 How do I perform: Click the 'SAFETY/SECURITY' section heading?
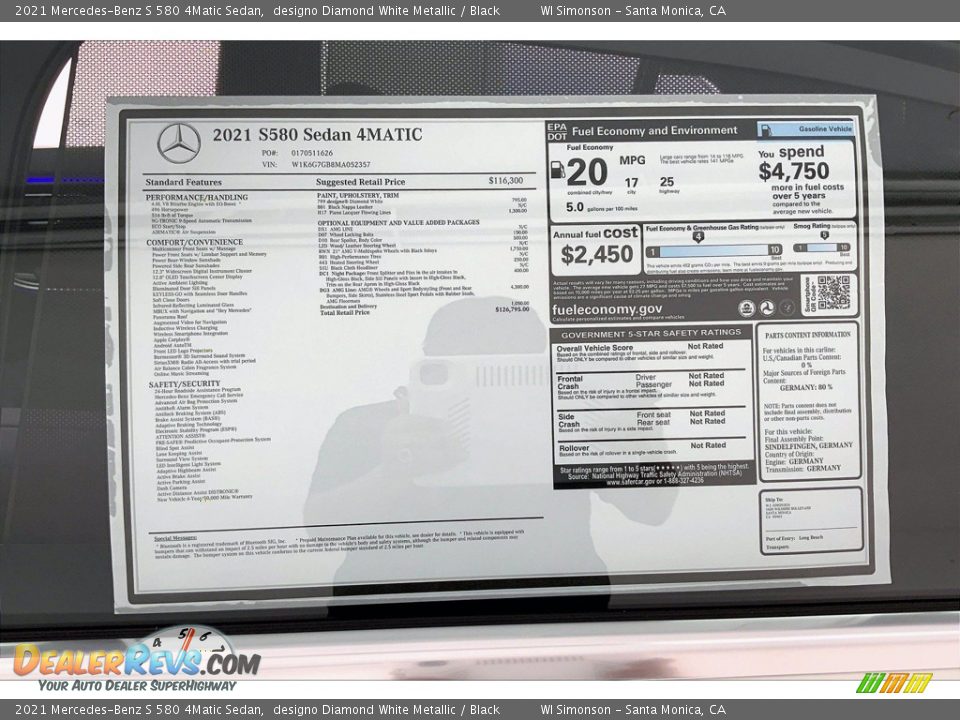coord(184,384)
